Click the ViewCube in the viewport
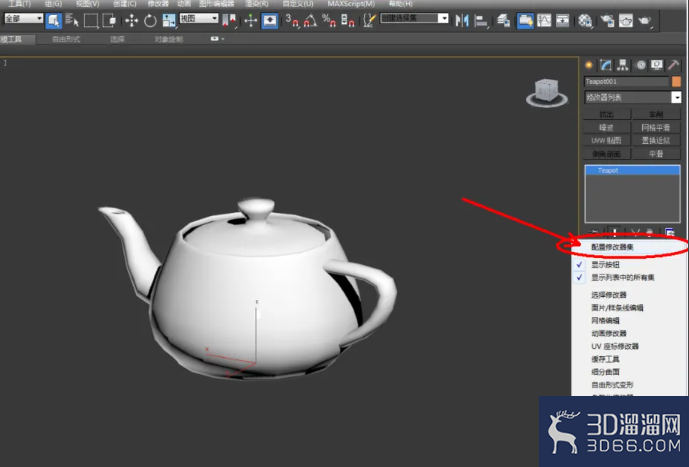 tap(547, 92)
